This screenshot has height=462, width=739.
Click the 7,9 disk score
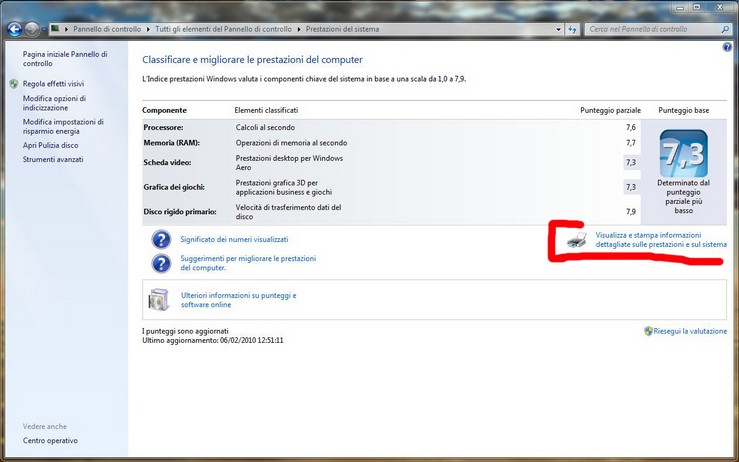coord(631,212)
